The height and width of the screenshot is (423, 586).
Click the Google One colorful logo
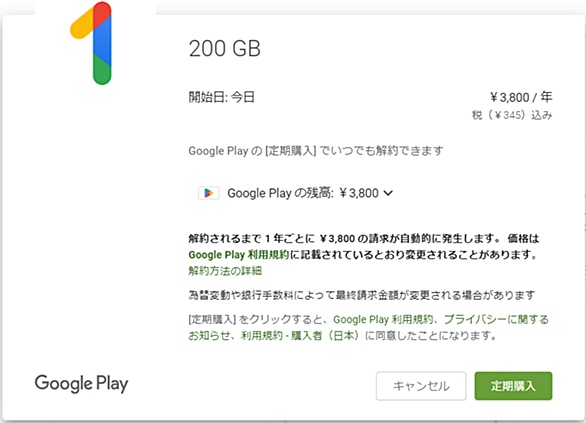point(91,43)
